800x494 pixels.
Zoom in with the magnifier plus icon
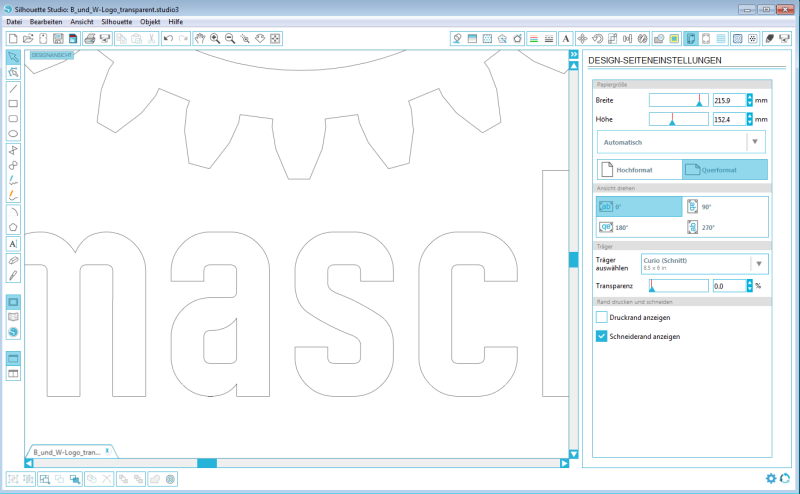click(x=215, y=39)
